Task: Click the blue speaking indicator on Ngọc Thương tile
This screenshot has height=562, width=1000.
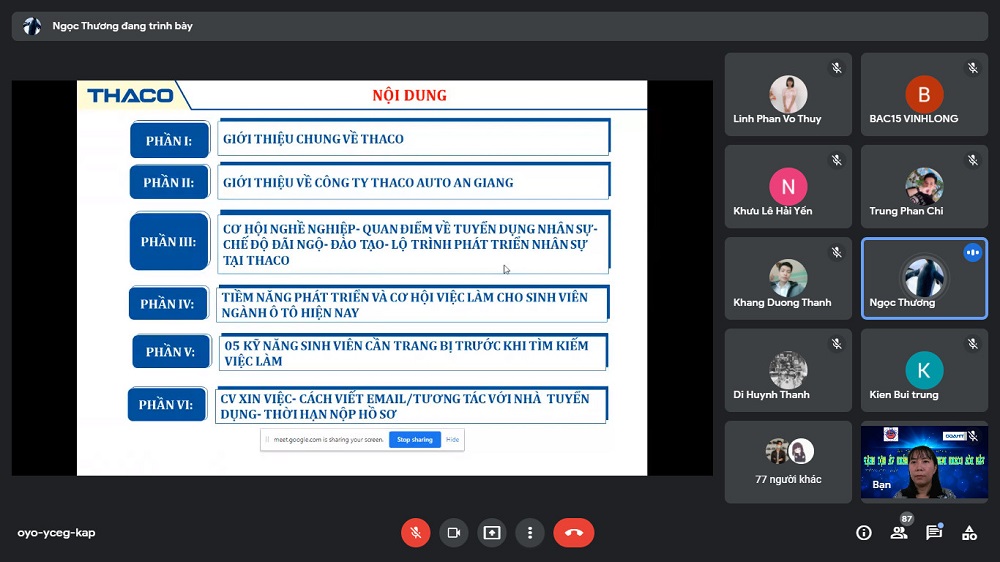Action: click(972, 253)
